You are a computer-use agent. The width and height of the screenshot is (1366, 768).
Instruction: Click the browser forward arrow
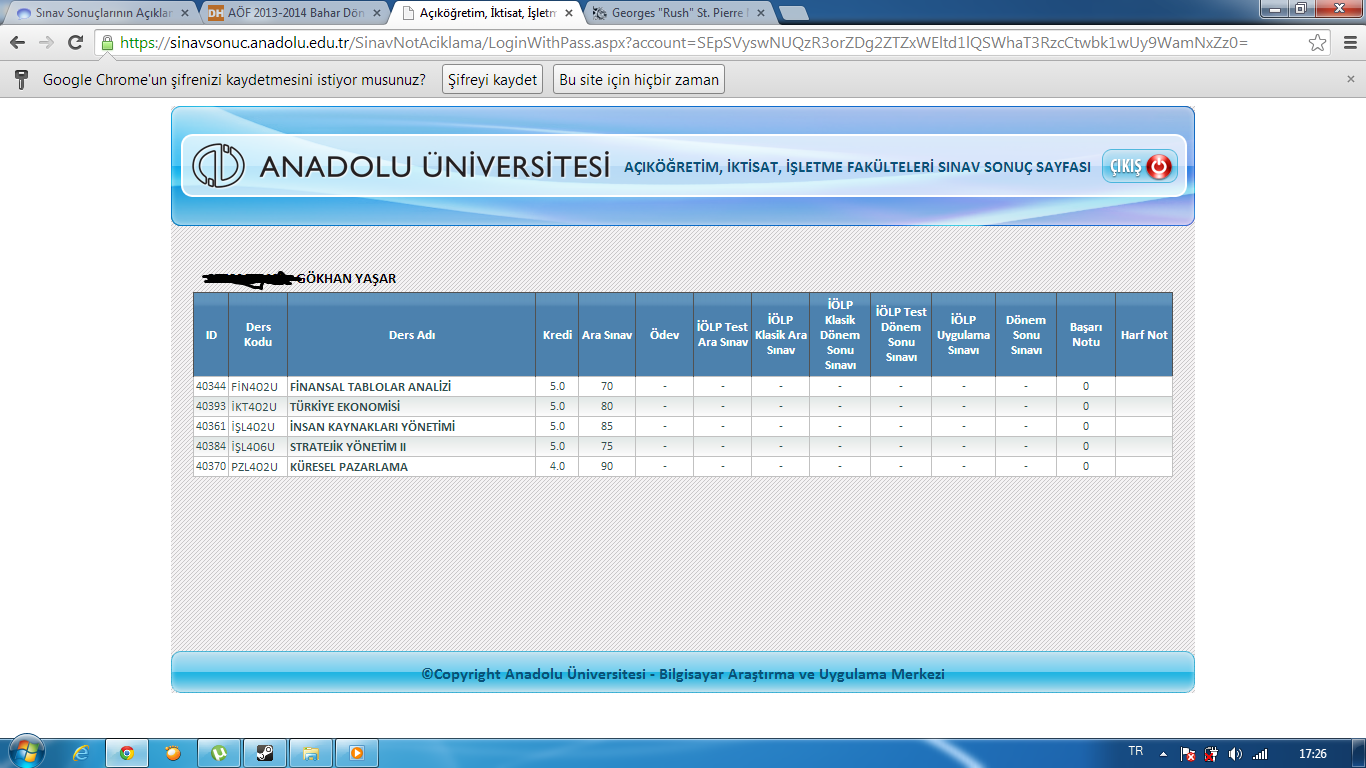tap(46, 43)
